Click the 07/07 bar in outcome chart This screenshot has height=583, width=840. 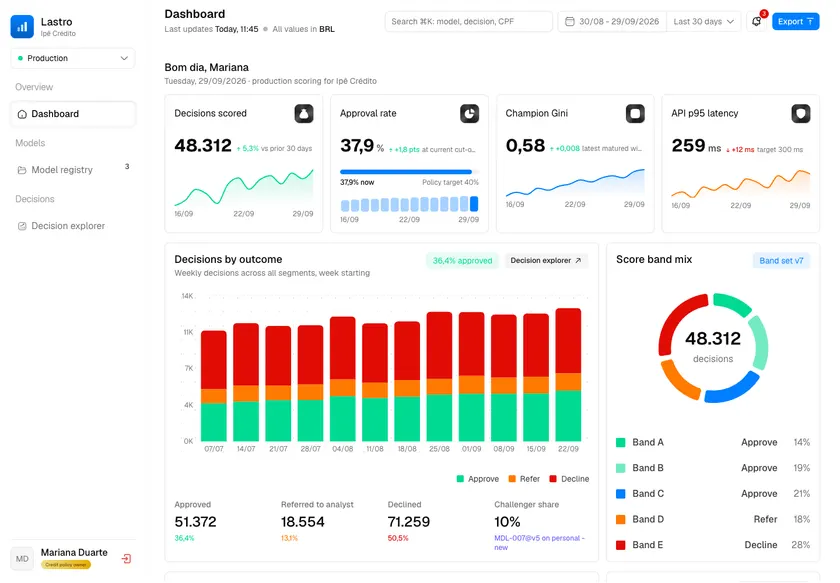(x=214, y=386)
